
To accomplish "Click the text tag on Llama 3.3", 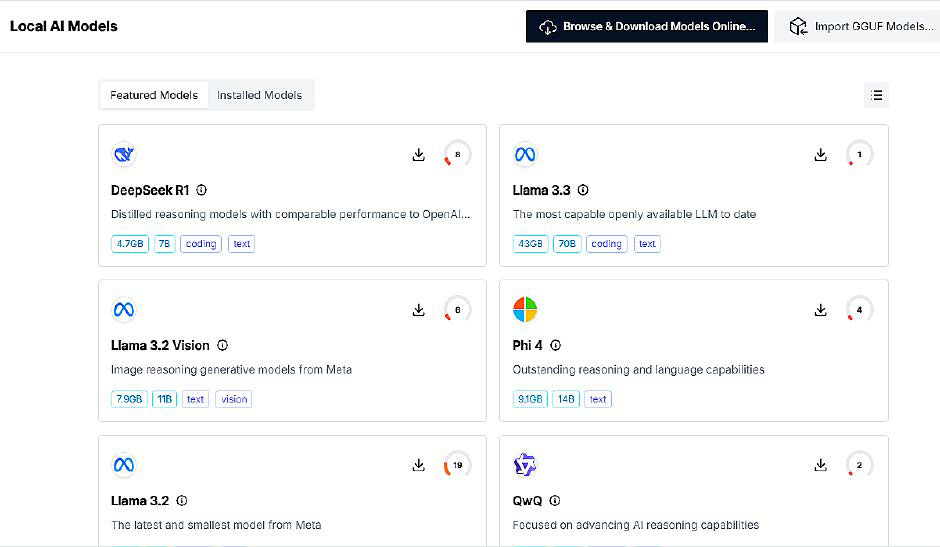I will pos(647,244).
